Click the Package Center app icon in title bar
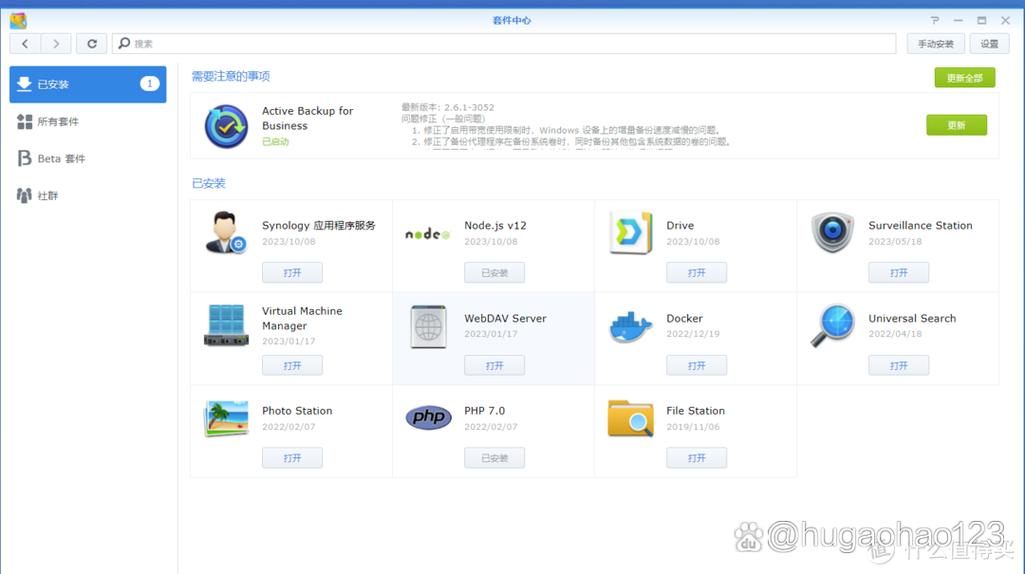This screenshot has height=574, width=1025. click(18, 20)
